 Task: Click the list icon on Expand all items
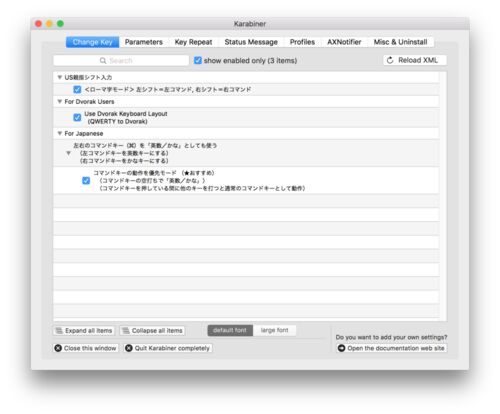(59, 331)
